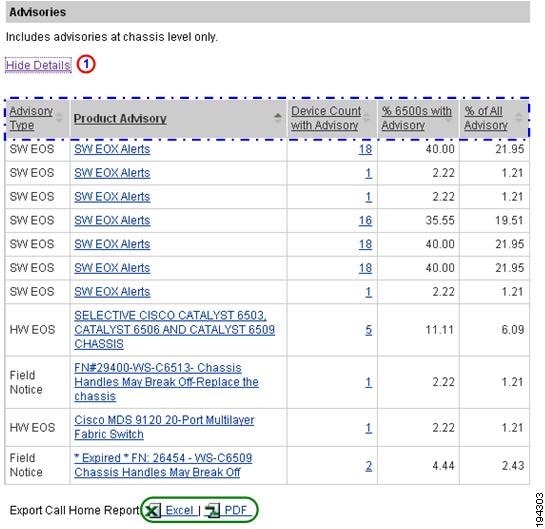Open FN#29400-WS-C6513 chassis handles field notice
This screenshot has height=529, width=545.
tap(166, 382)
